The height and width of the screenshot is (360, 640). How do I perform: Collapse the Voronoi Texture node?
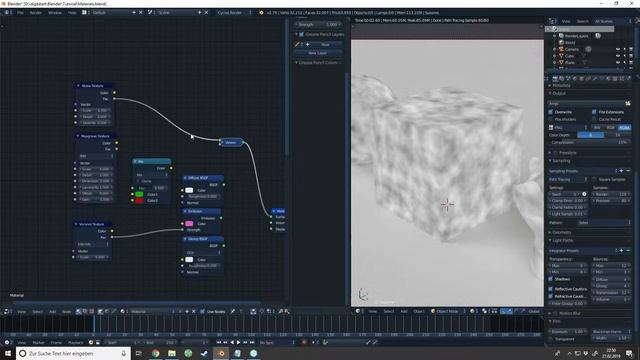(x=76, y=224)
